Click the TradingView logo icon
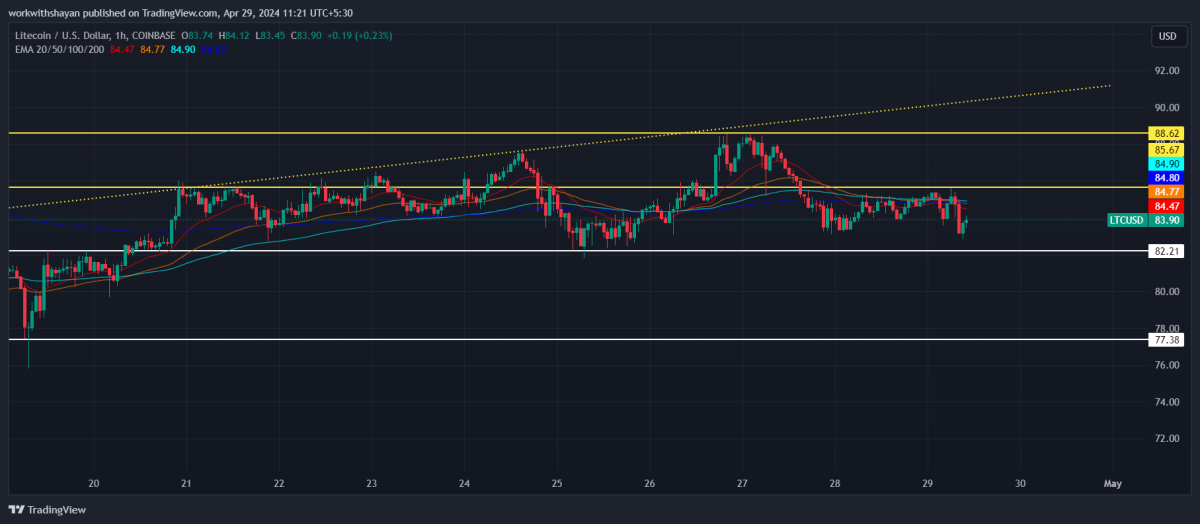This screenshot has width=1200, height=524. 15,509
